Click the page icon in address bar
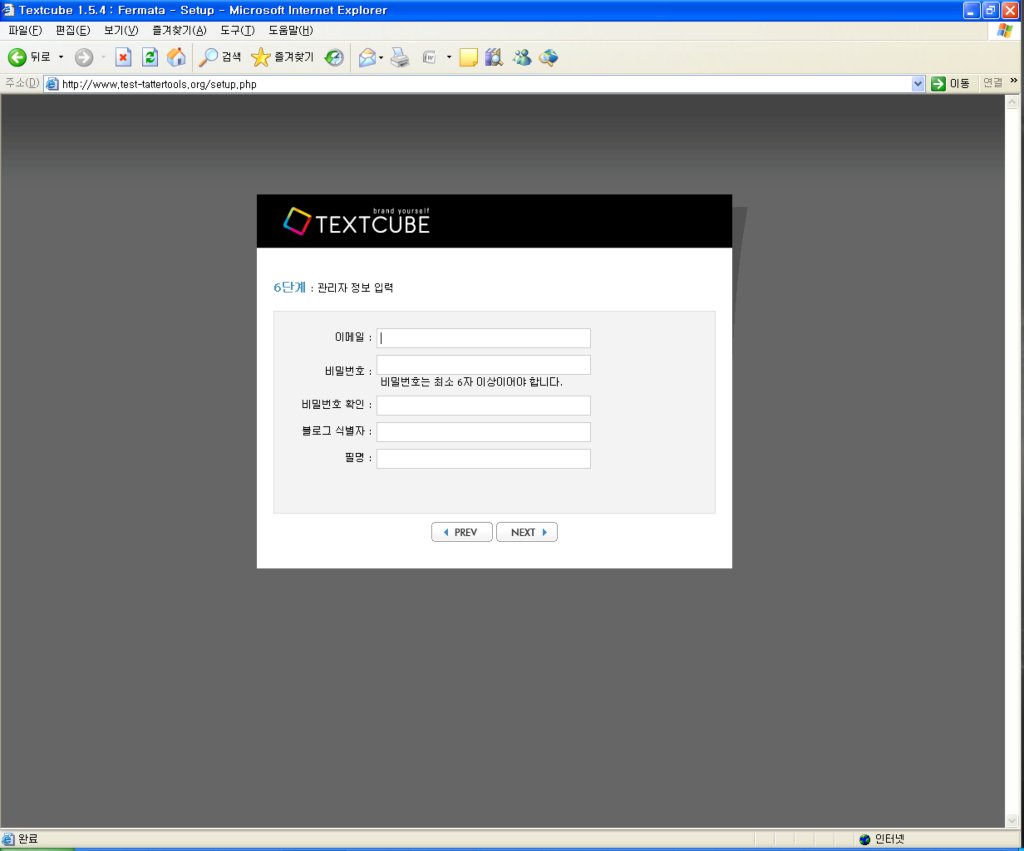The width and height of the screenshot is (1024, 851). [52, 84]
